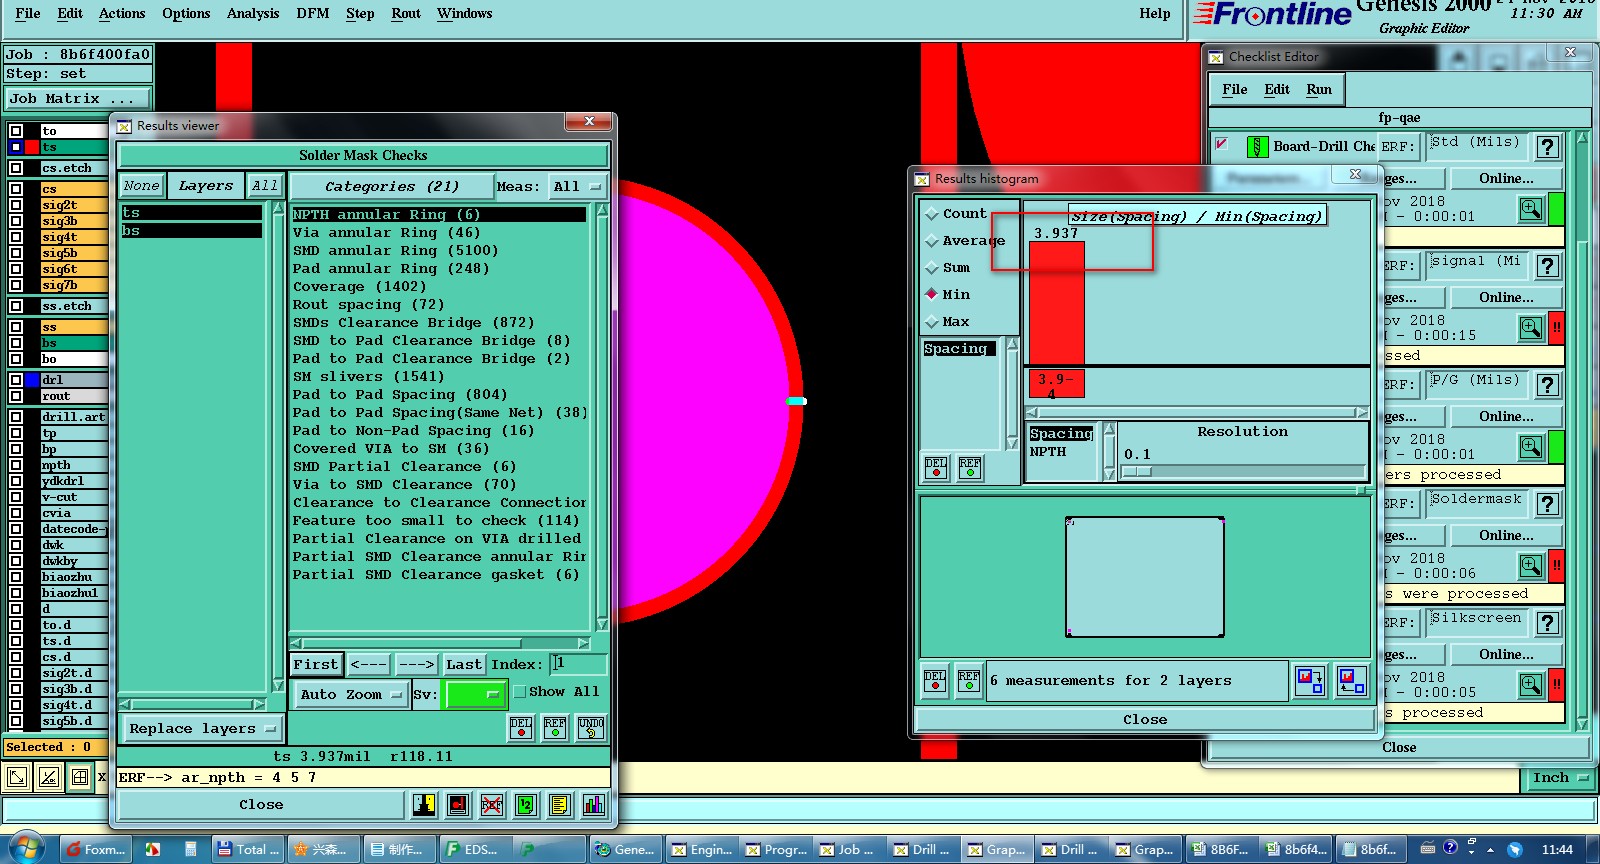The image size is (1600, 864).
Task: Toggle the checkbox of layer 'ts' in layer list
Action: [x=16, y=147]
